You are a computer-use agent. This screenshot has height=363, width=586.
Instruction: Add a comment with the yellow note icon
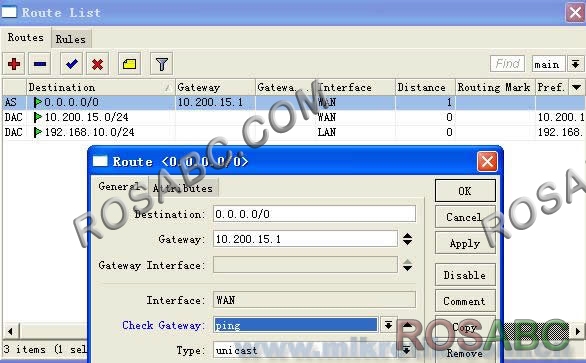(x=129, y=64)
